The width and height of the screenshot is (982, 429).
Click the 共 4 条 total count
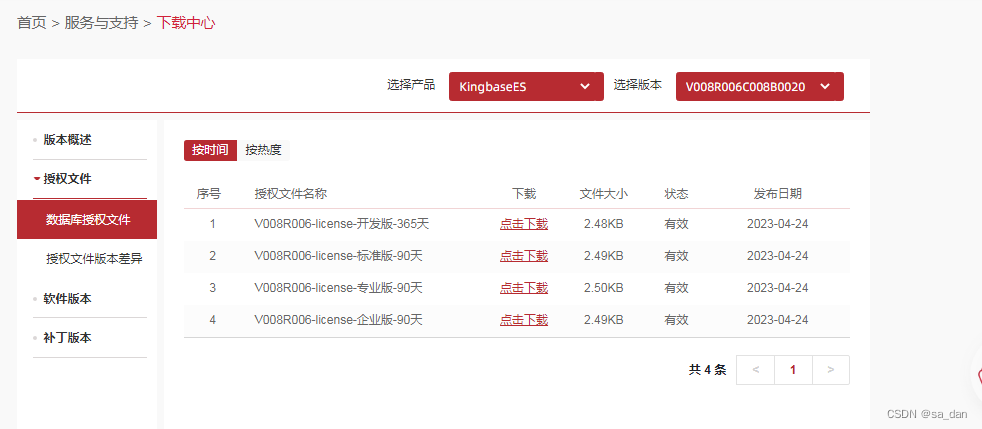[708, 370]
